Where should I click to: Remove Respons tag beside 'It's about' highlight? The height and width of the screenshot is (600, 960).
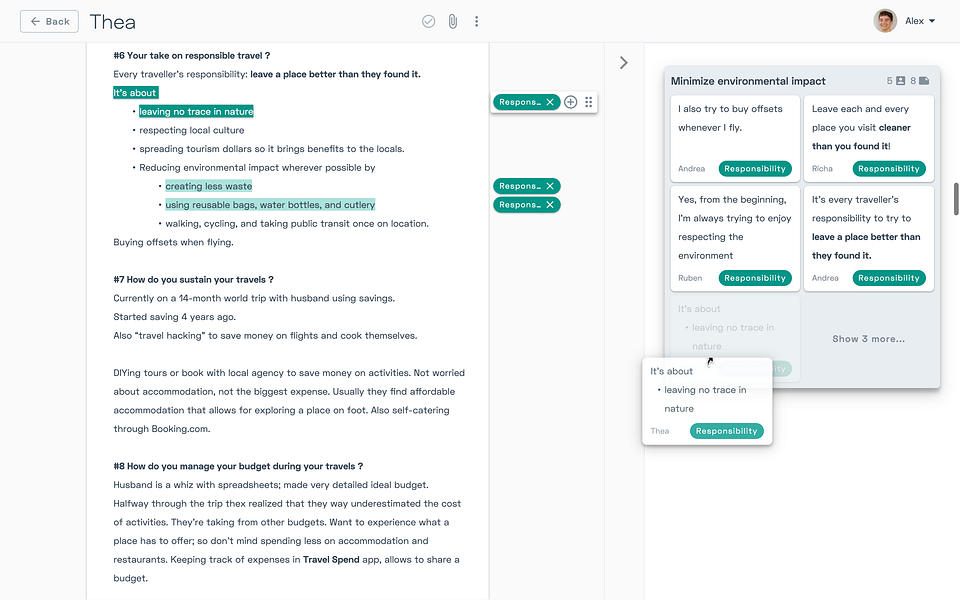point(550,102)
